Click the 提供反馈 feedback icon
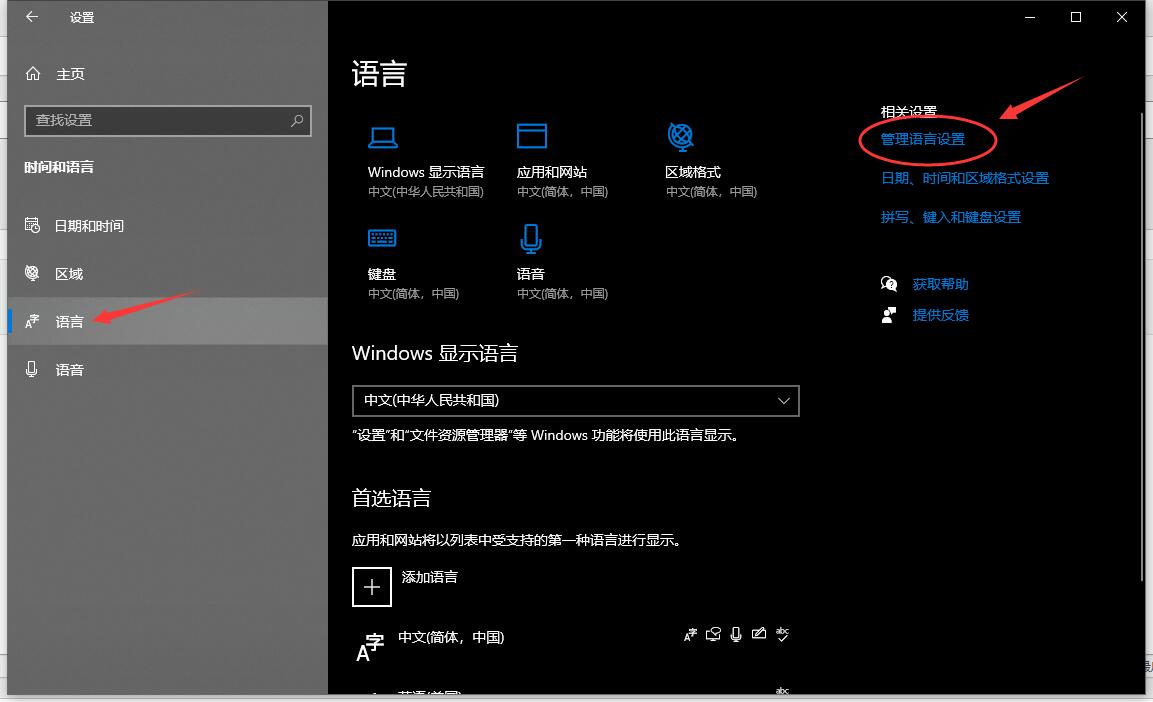This screenshot has height=702, width=1153. pos(889,315)
